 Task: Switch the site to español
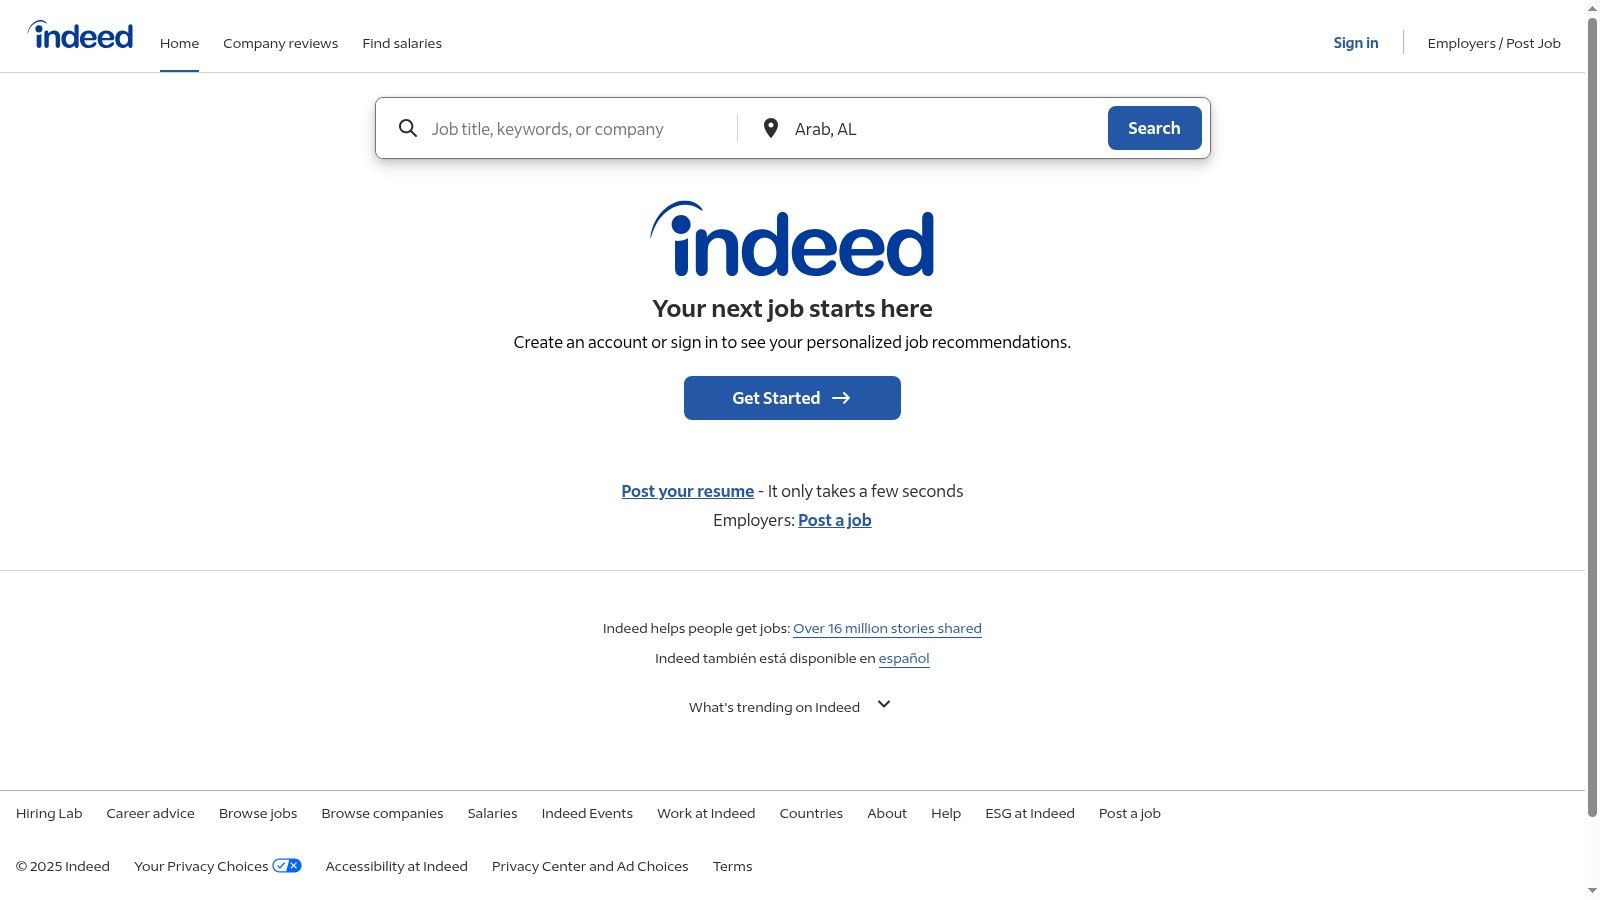[x=903, y=658]
